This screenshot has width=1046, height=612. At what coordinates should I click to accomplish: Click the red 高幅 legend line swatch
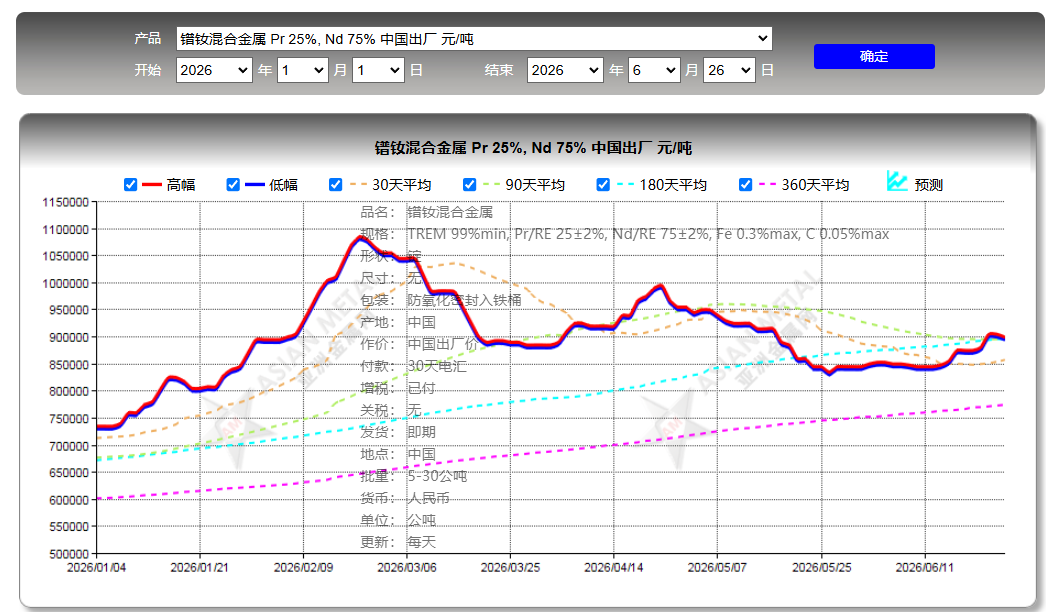point(152,185)
